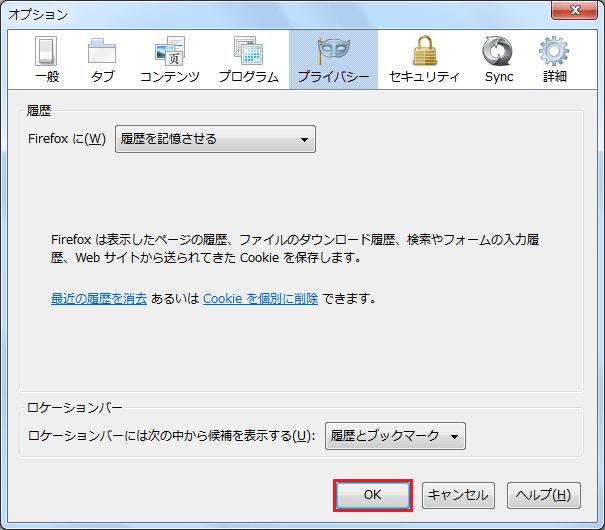Open the プログラム (Applications) options panel
Screen dimensions: 605x530
(x=248, y=60)
